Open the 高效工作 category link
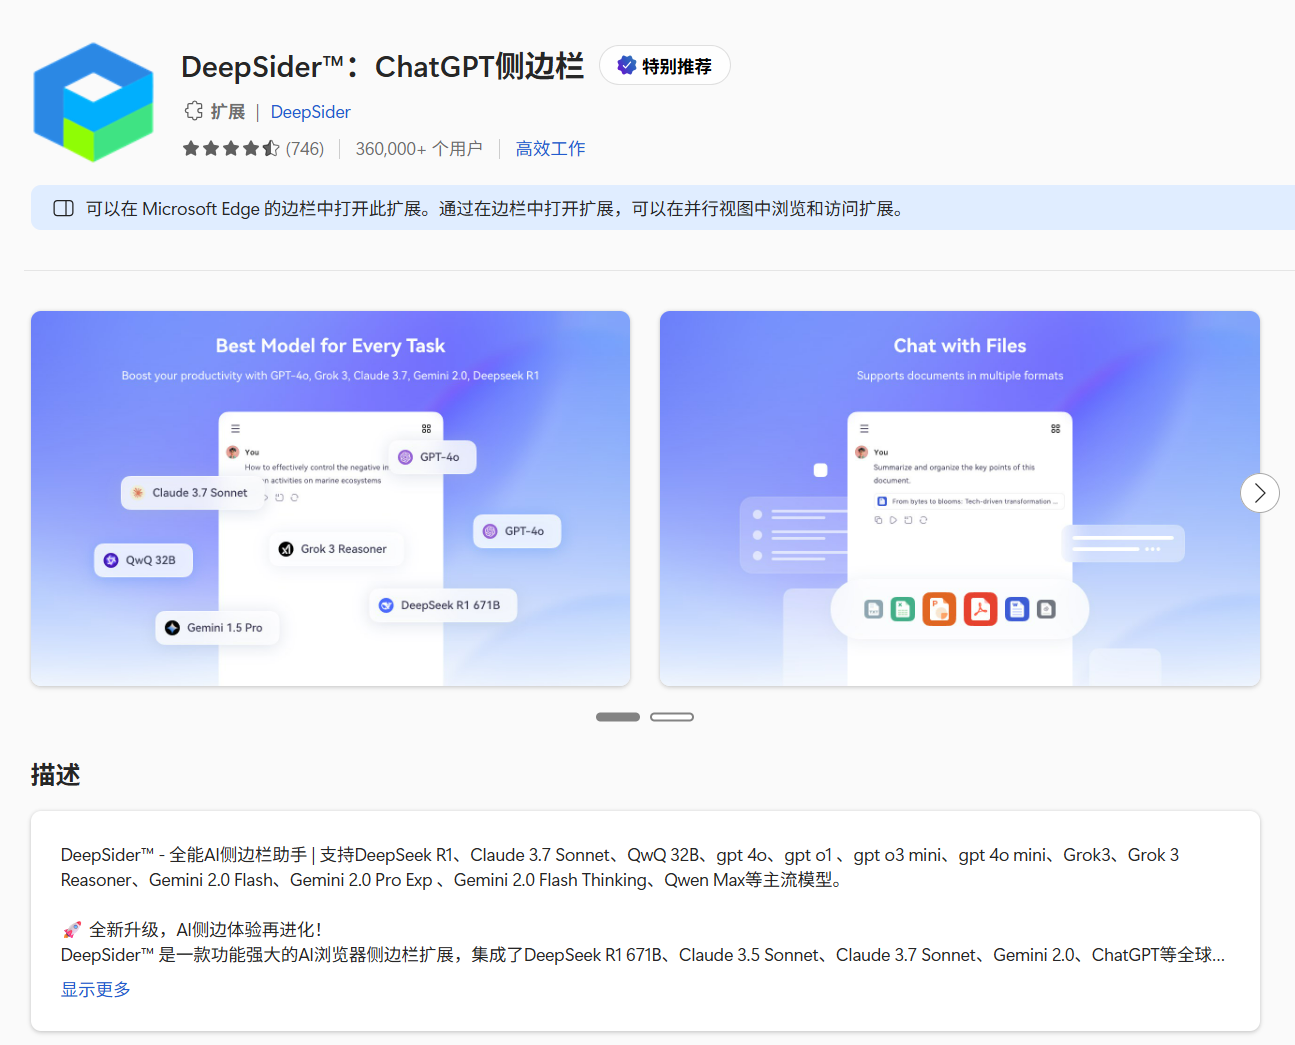Screen dimensions: 1295x1045 (x=550, y=149)
